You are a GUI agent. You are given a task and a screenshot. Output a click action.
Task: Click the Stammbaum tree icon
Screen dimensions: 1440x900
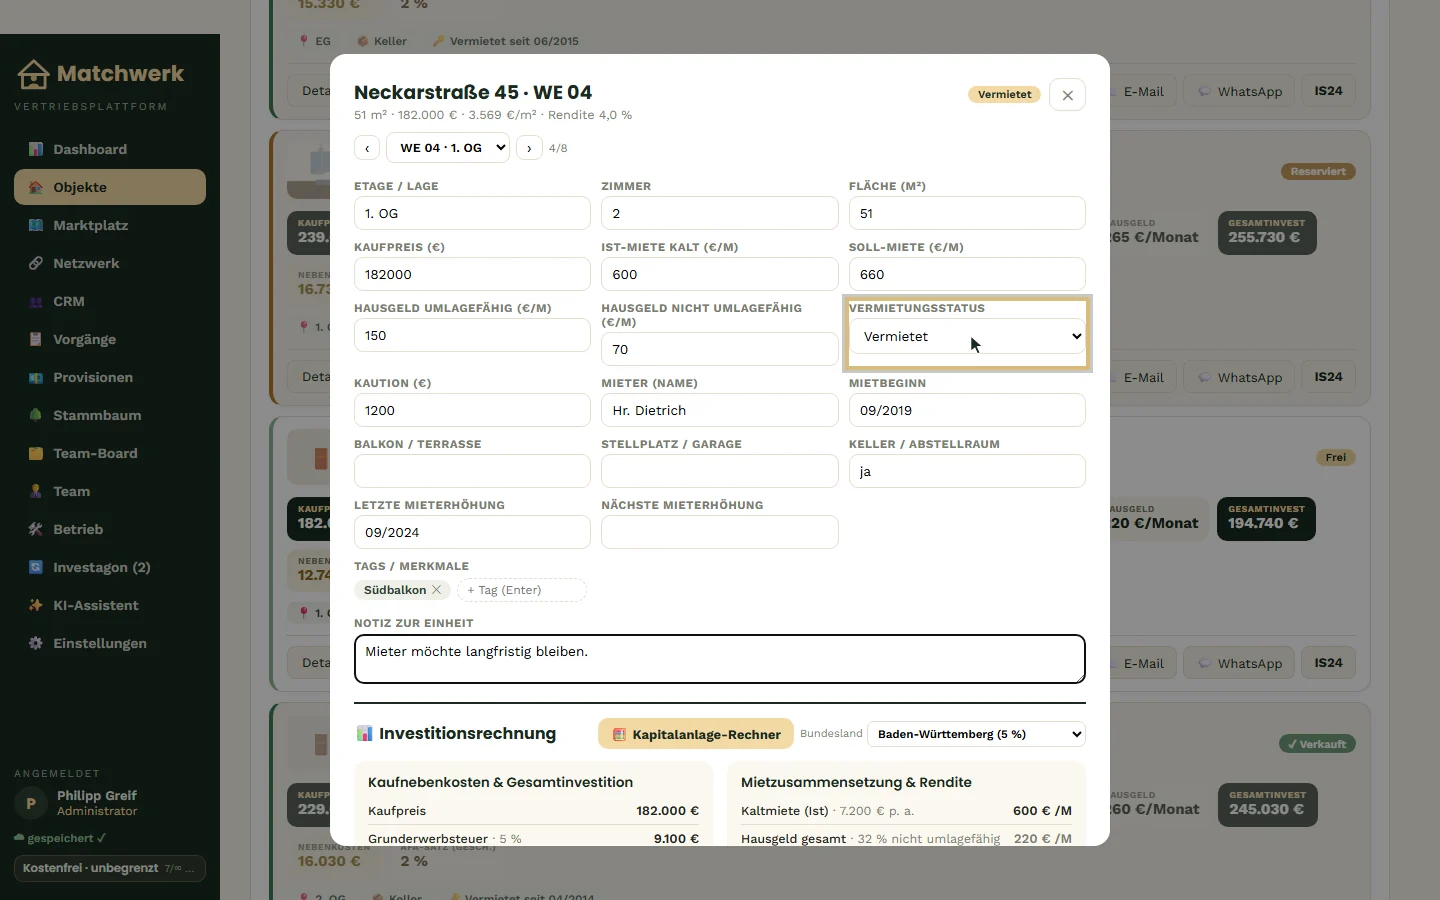pos(36,415)
